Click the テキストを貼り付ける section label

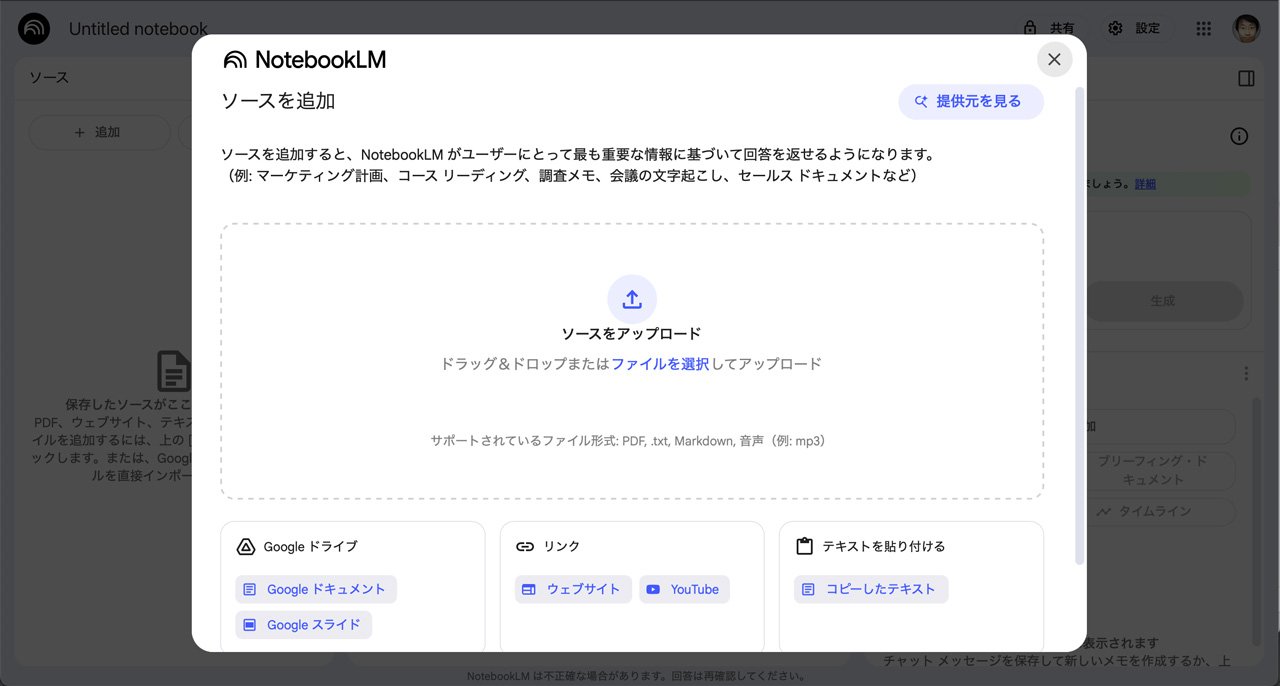point(884,546)
